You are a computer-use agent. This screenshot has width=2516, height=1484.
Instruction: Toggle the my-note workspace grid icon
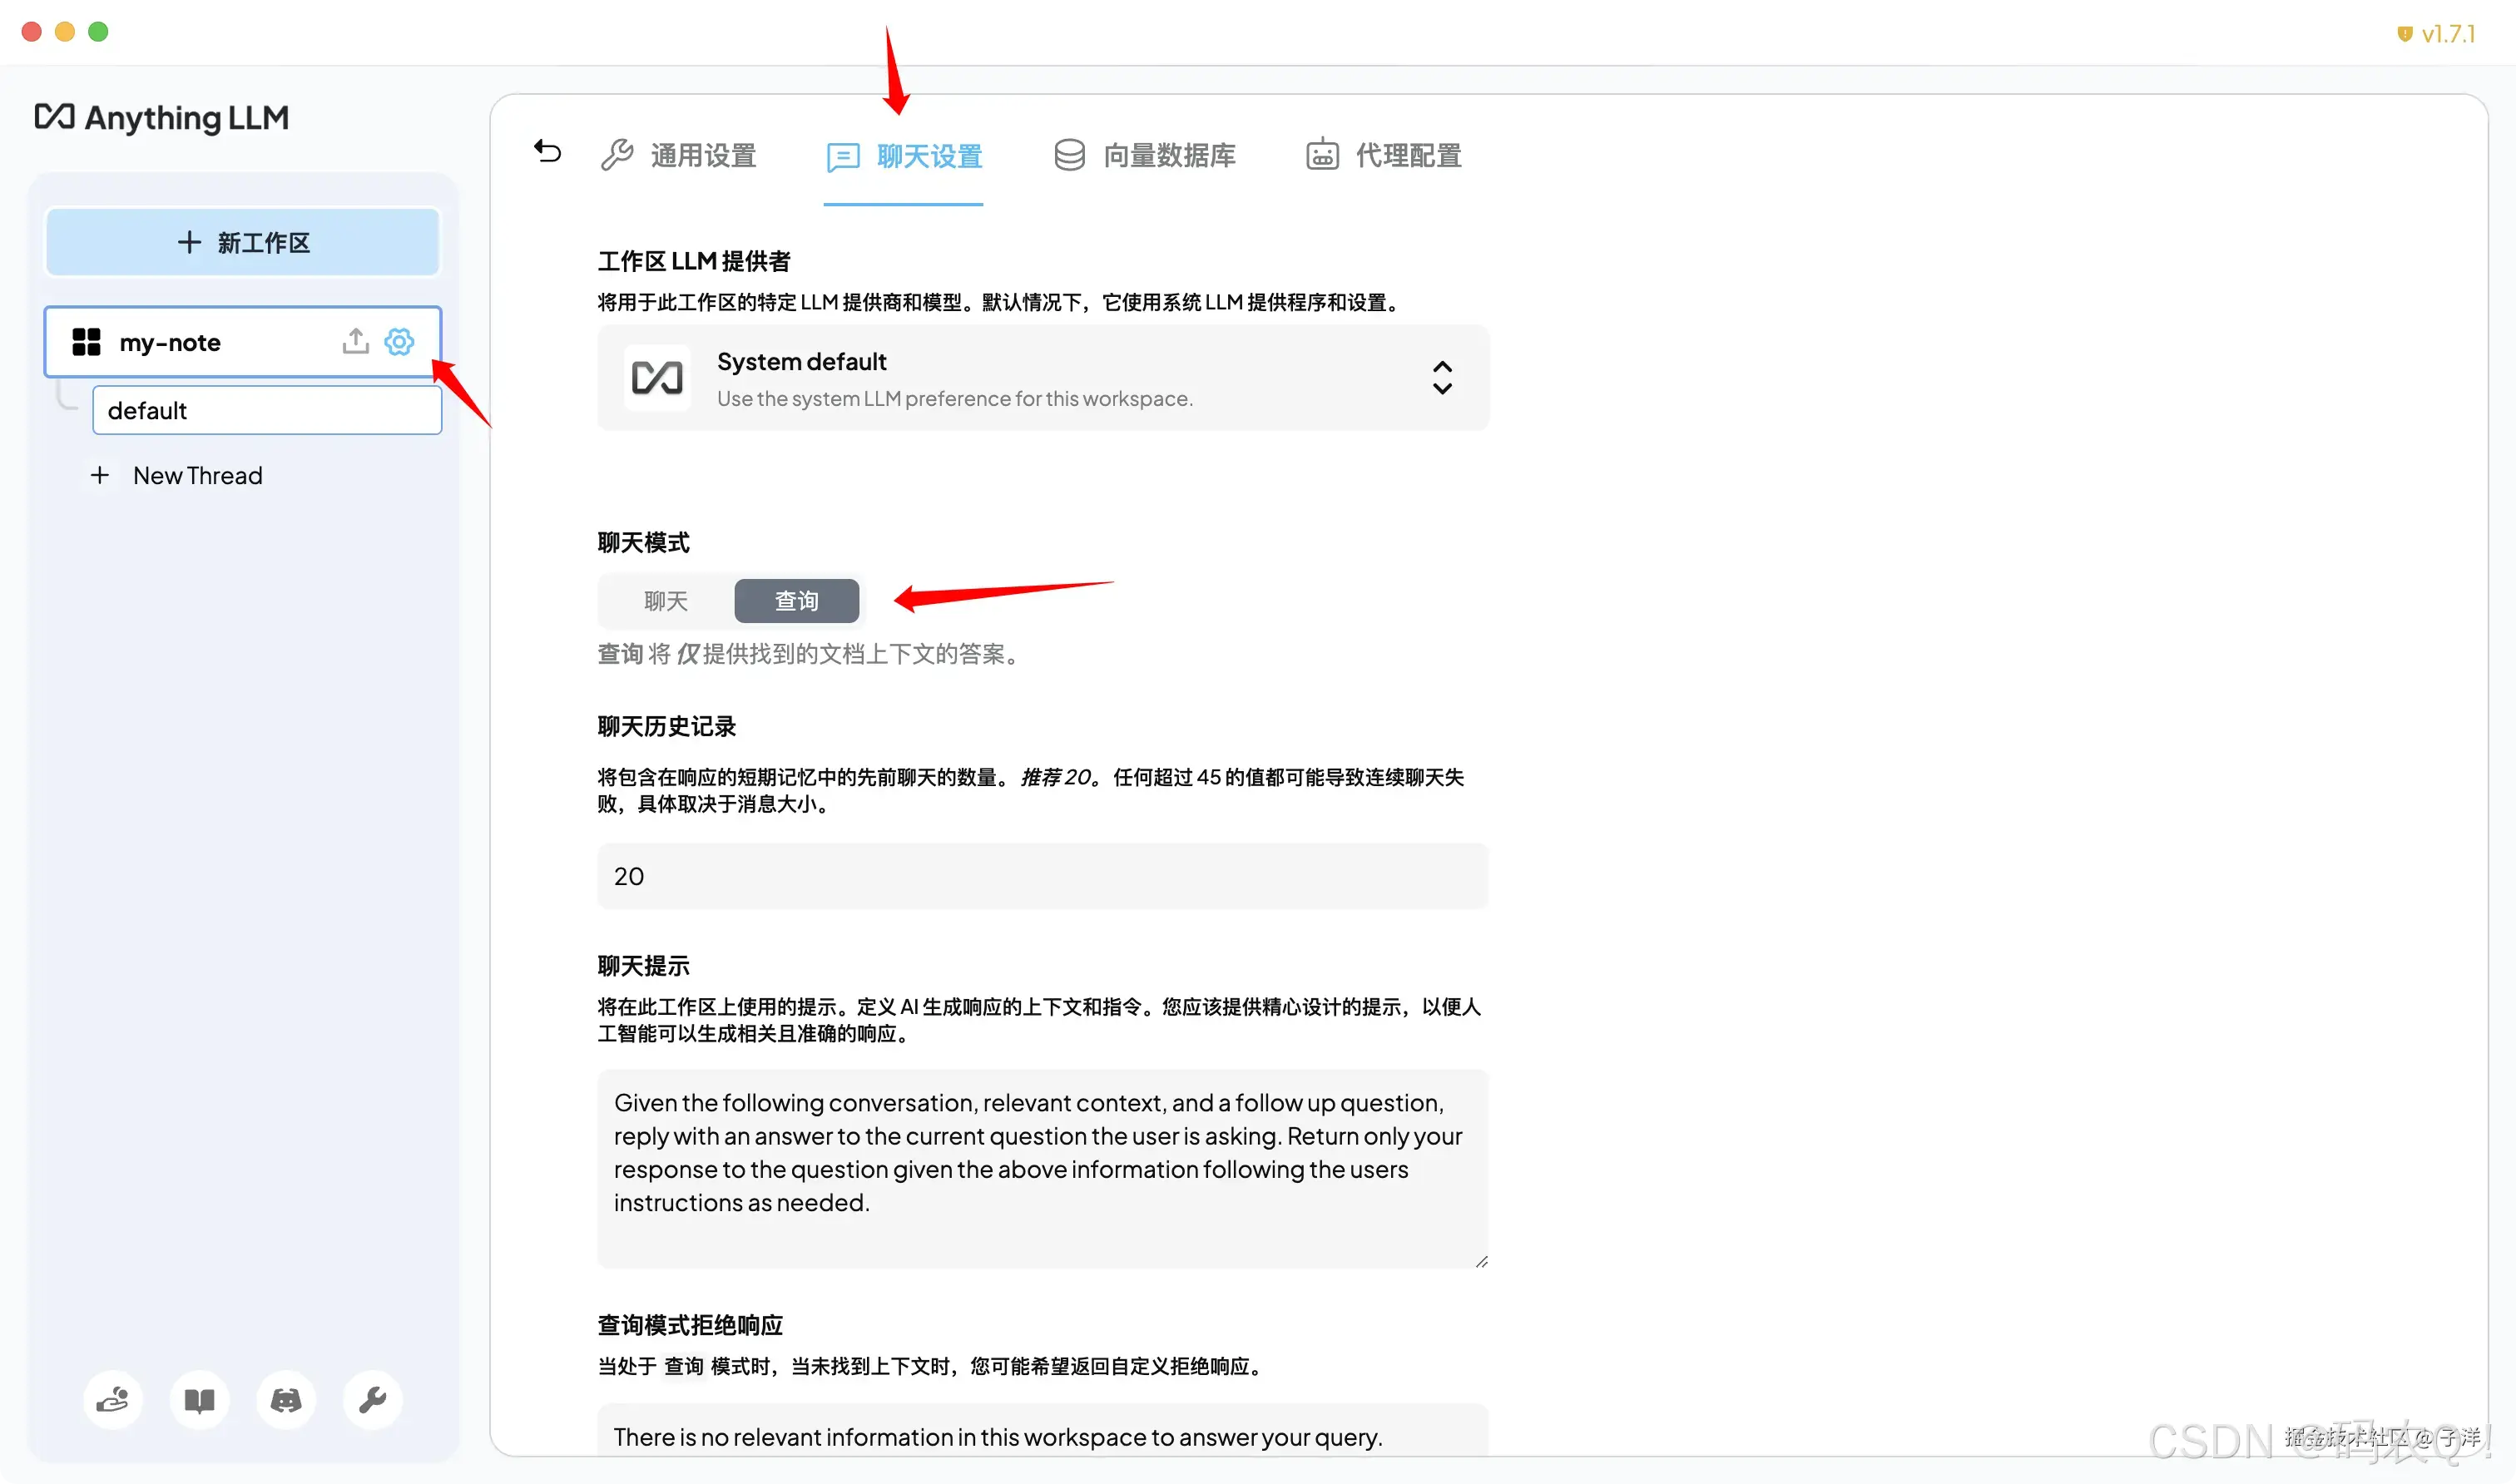[x=86, y=341]
